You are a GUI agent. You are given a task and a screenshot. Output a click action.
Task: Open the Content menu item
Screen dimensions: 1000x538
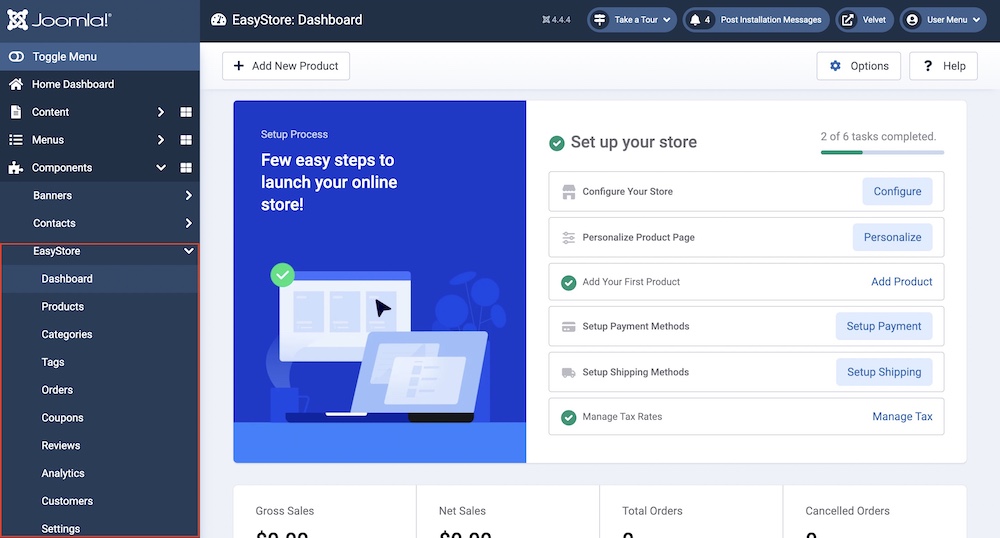(50, 112)
